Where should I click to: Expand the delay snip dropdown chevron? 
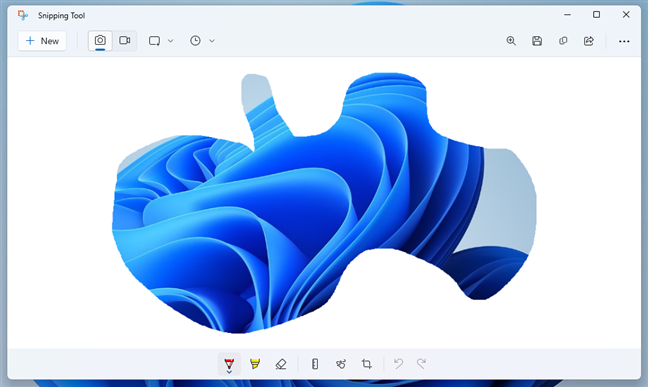[x=212, y=41]
